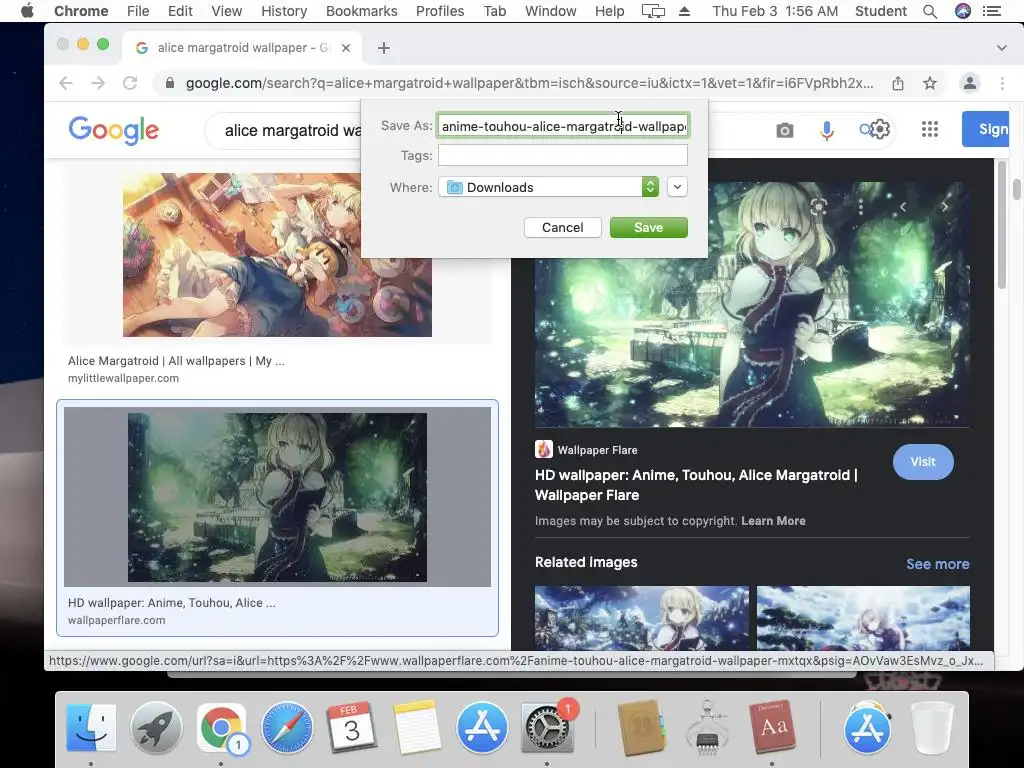Open the Profiles menu
The image size is (1024, 768).
click(440, 11)
